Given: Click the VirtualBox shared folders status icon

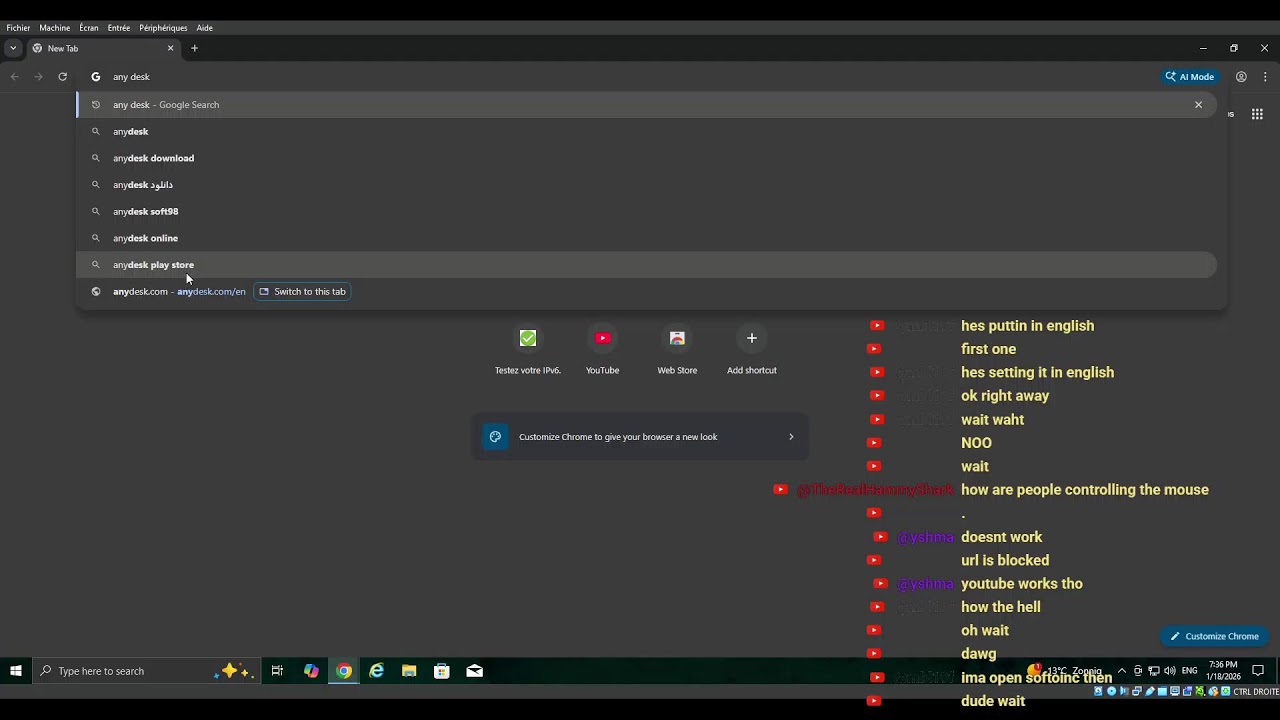Looking at the screenshot, I should [1162, 692].
